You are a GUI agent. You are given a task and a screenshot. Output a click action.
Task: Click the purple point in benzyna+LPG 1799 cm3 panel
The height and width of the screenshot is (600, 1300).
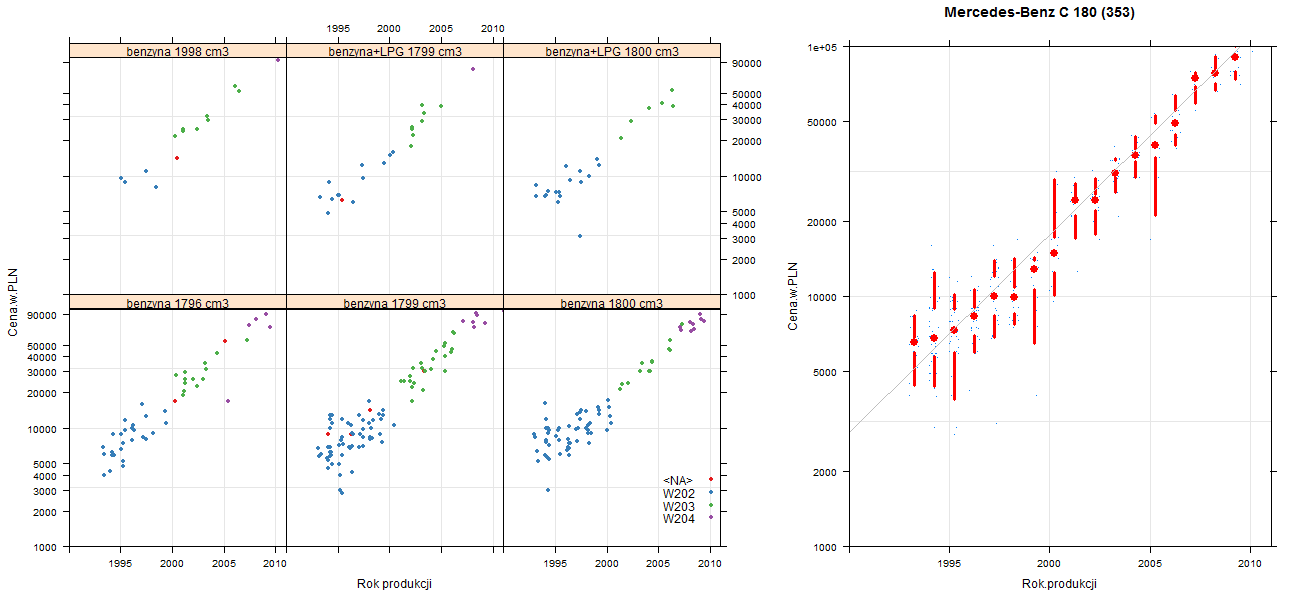472,69
